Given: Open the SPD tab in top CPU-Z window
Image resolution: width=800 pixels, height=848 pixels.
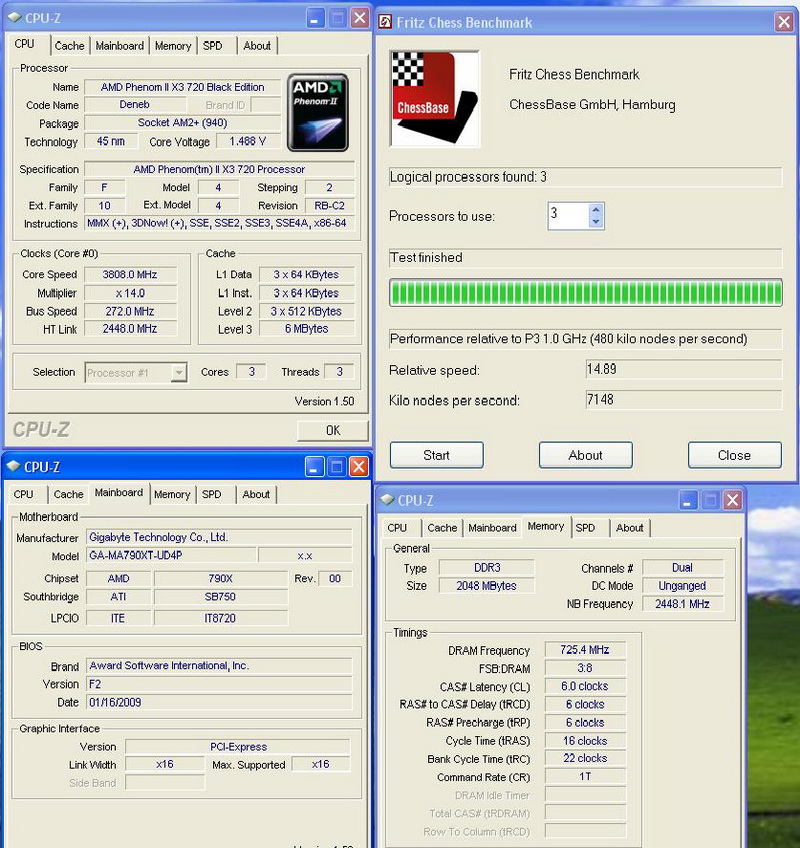Looking at the screenshot, I should click(213, 46).
